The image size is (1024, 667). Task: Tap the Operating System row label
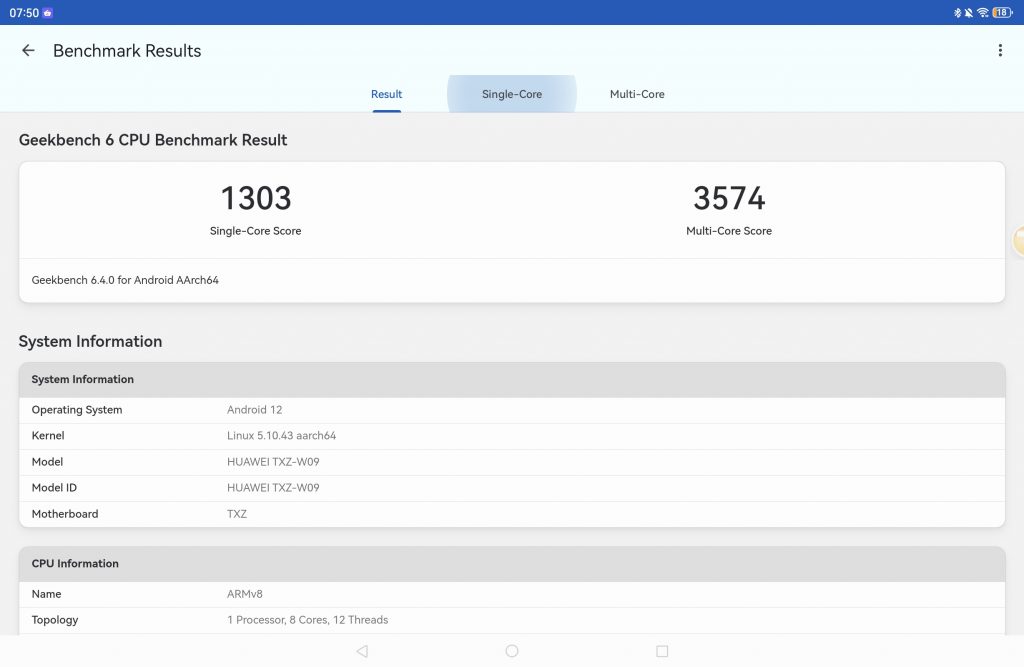coord(76,410)
